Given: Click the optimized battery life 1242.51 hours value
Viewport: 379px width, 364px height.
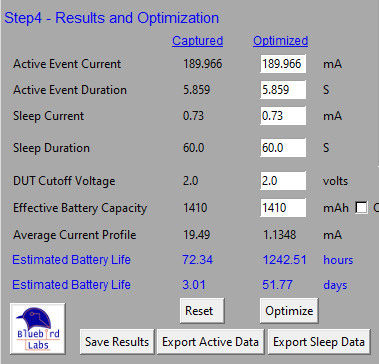Looking at the screenshot, I should (x=284, y=260).
